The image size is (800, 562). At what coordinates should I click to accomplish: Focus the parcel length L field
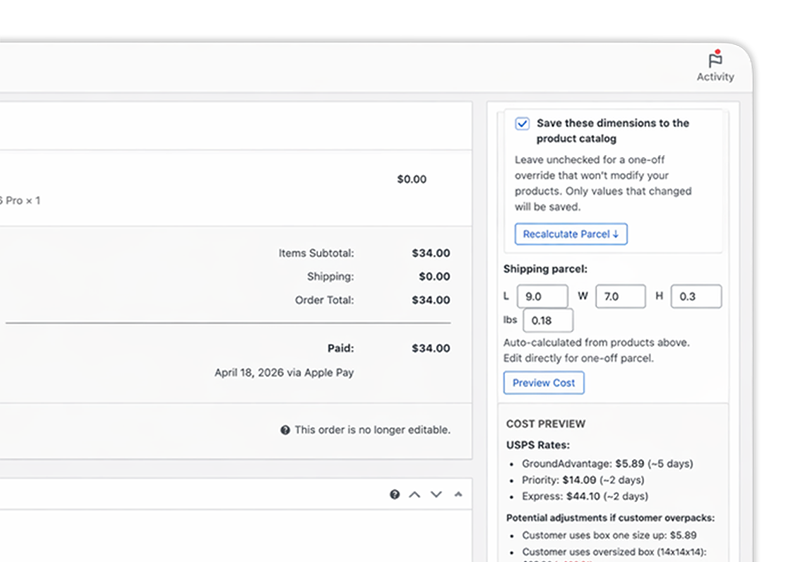point(542,296)
